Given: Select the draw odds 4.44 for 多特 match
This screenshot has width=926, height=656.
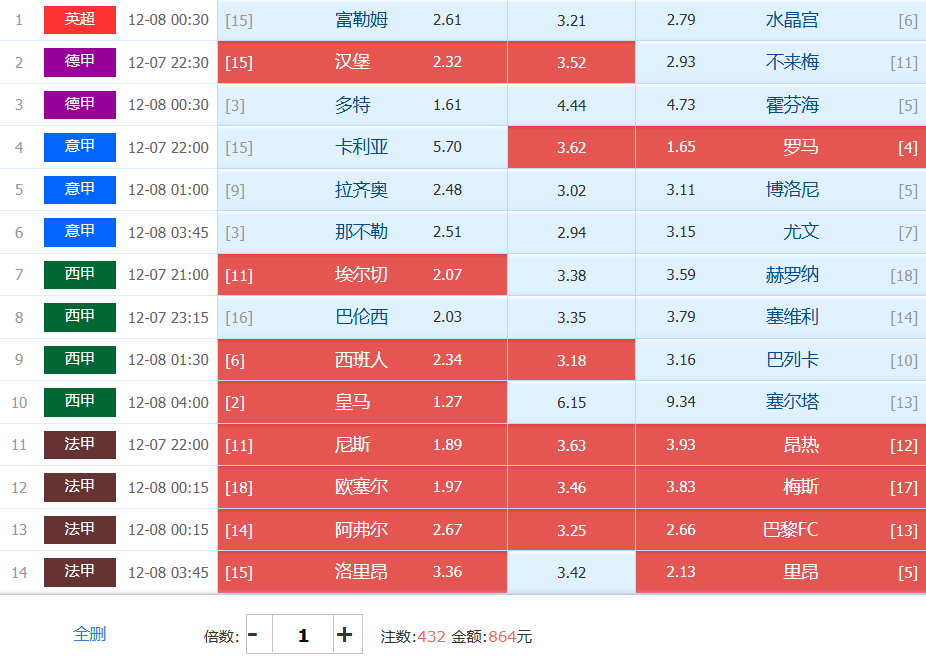Looking at the screenshot, I should (571, 105).
